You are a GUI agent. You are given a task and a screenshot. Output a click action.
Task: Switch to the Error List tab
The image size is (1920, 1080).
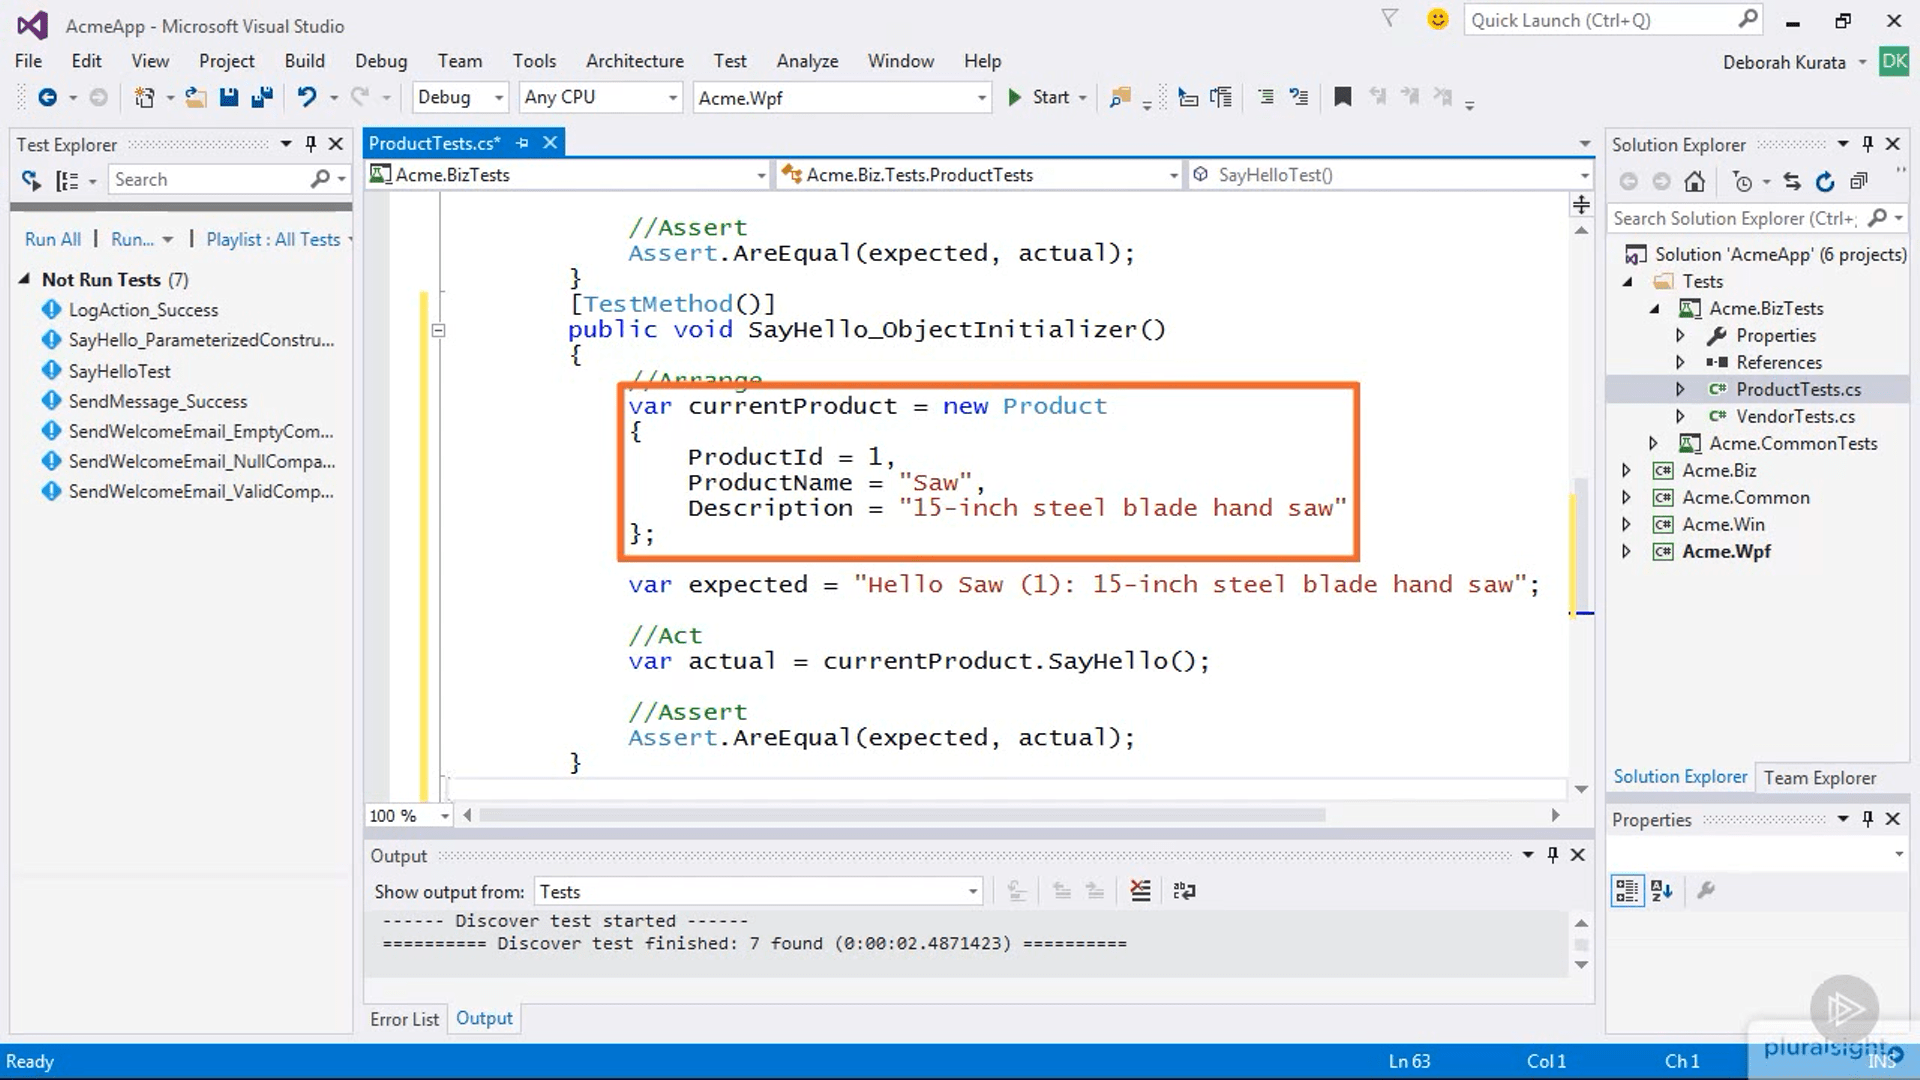pos(404,1019)
